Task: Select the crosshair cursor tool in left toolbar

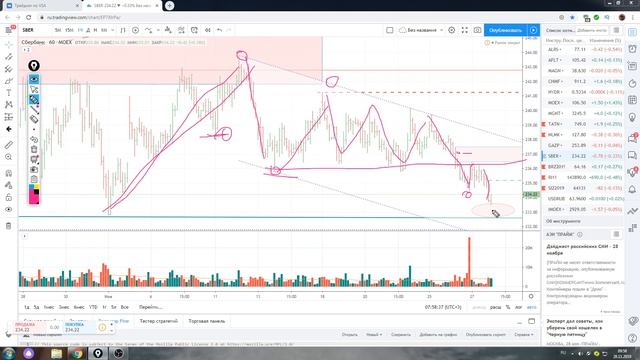Action: [8, 44]
